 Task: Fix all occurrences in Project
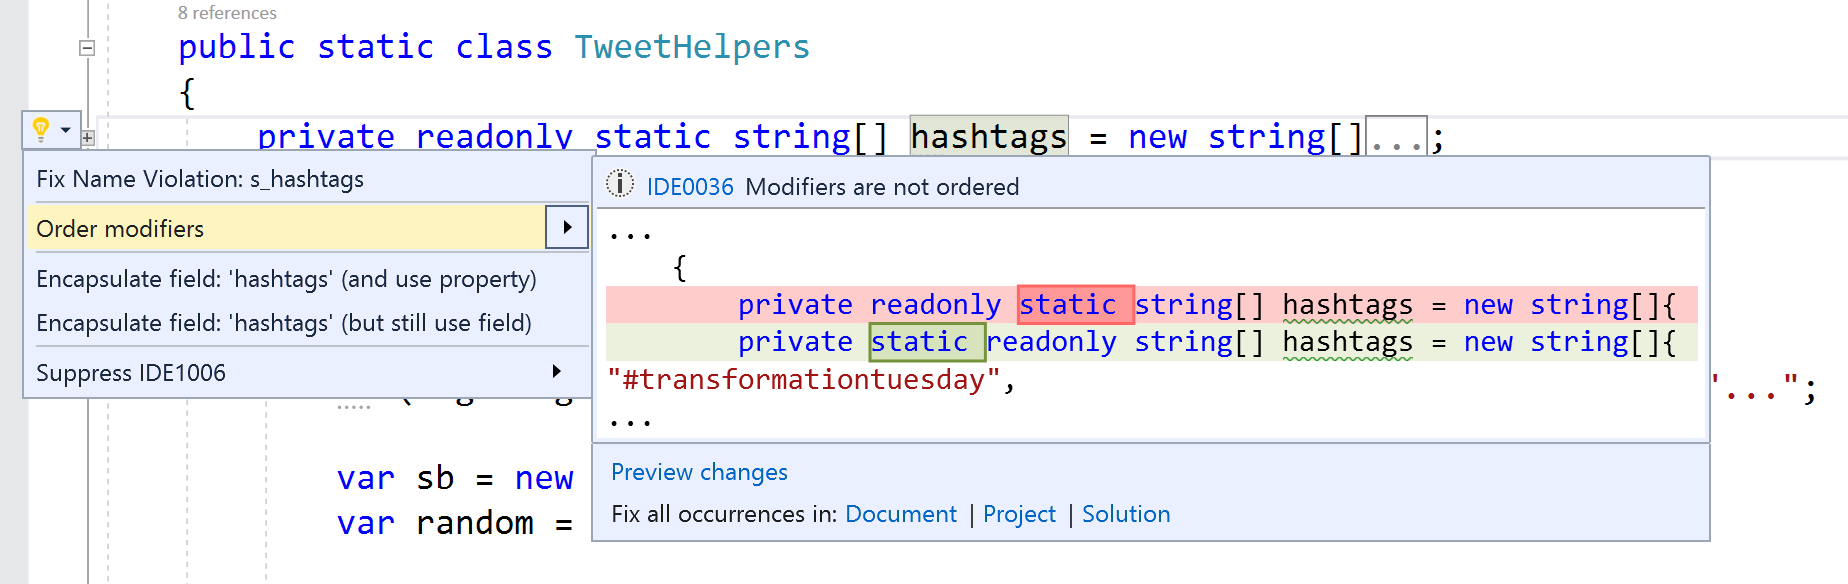(1019, 514)
